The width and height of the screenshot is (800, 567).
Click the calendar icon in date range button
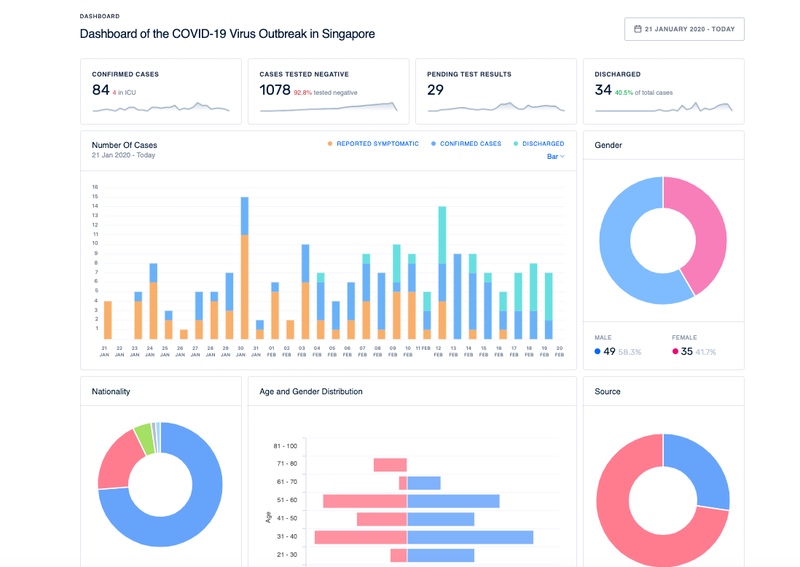[x=637, y=29]
